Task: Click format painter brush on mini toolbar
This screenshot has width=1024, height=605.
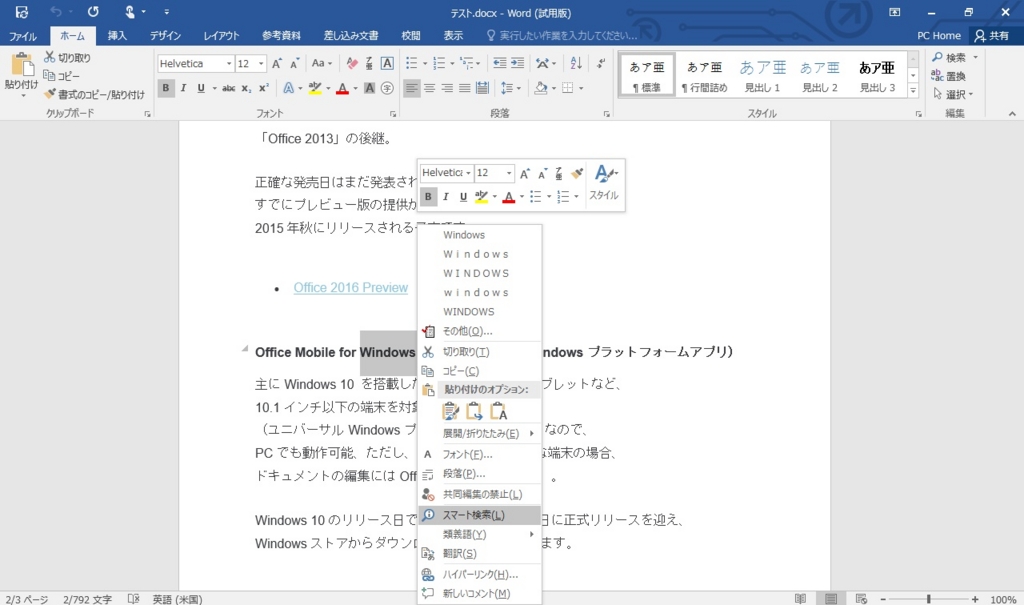Action: (x=577, y=173)
